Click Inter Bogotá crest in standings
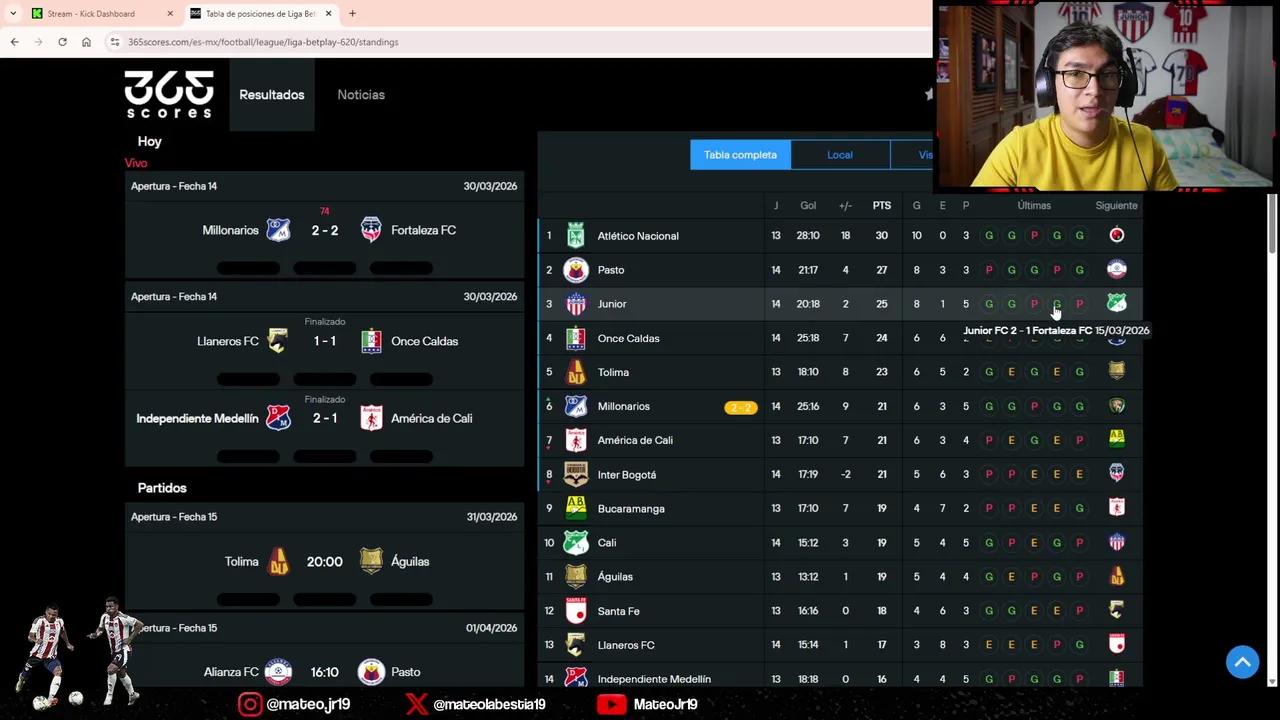This screenshot has height=720, width=1280. click(x=576, y=475)
